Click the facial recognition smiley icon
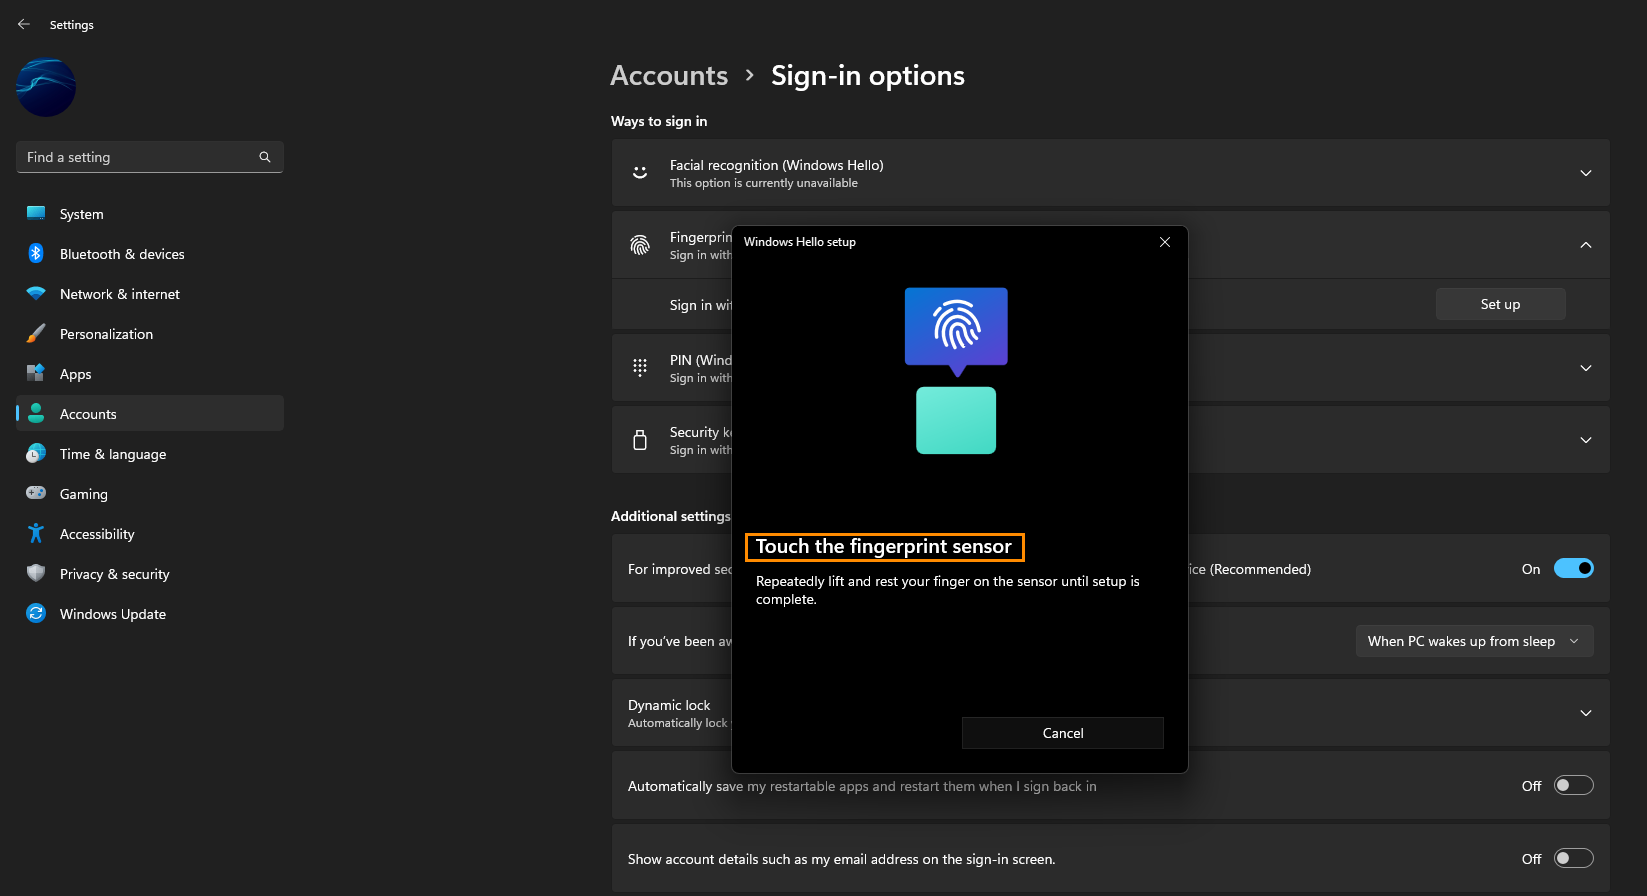This screenshot has height=896, width=1647. click(640, 173)
